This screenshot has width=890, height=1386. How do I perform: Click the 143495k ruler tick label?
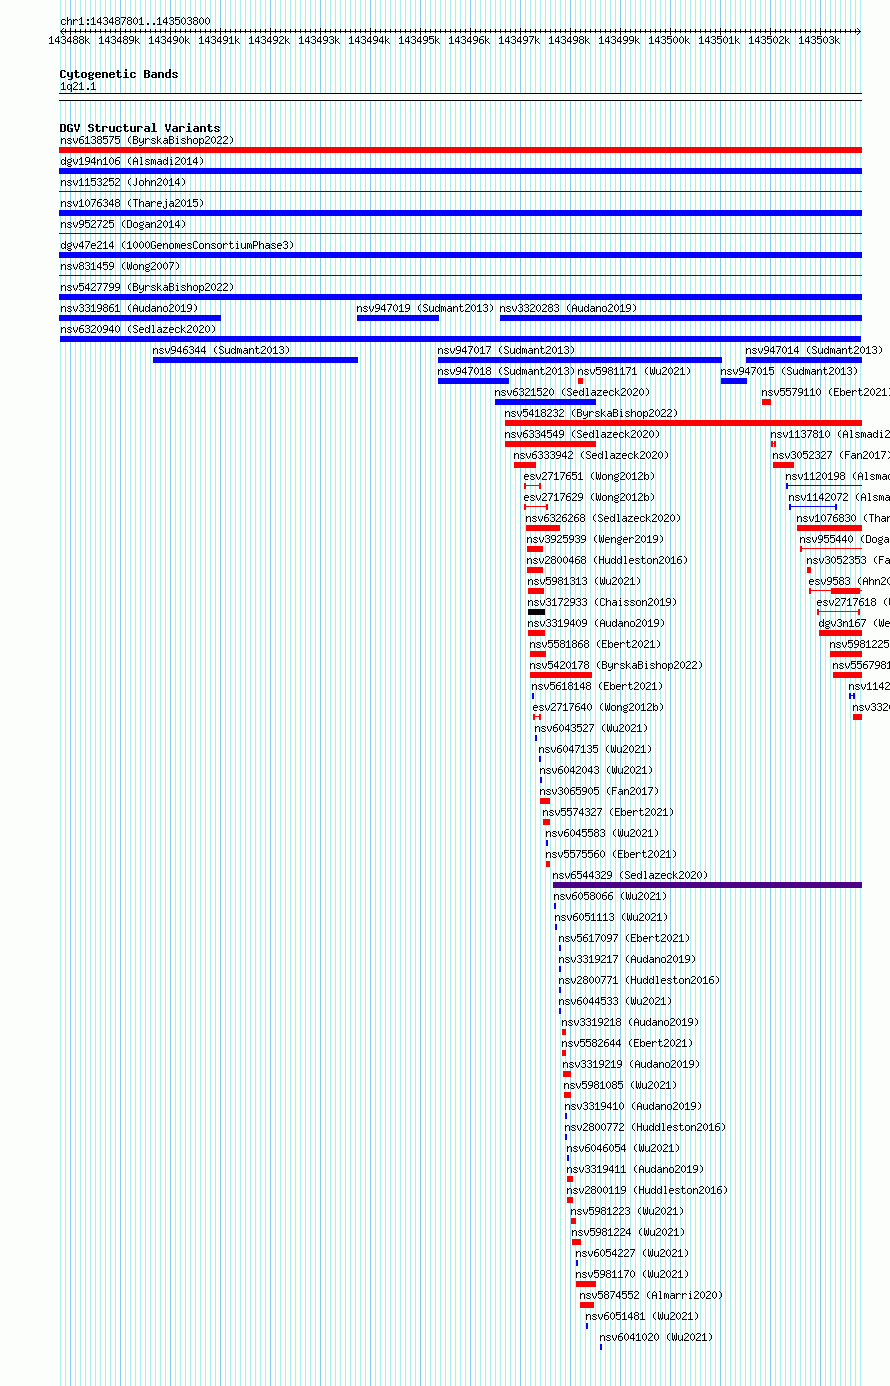click(x=419, y=40)
